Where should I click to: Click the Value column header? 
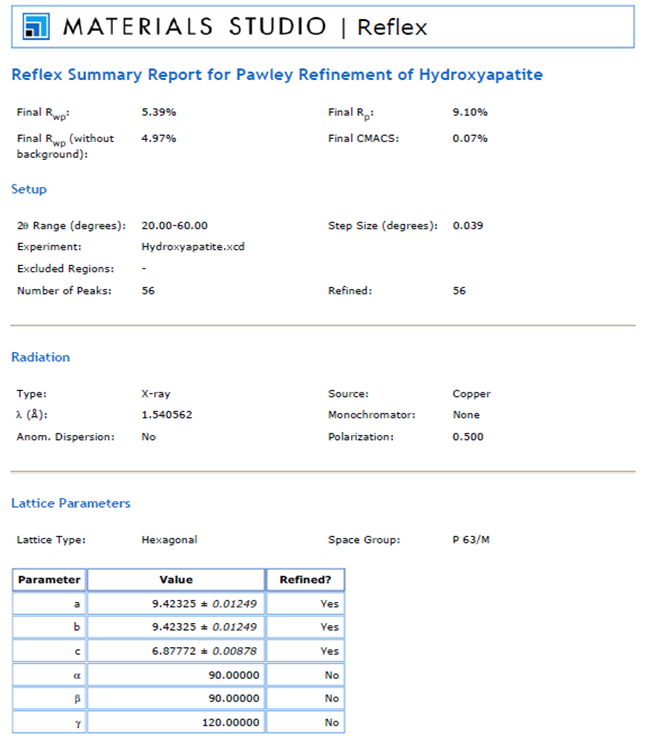(x=176, y=579)
